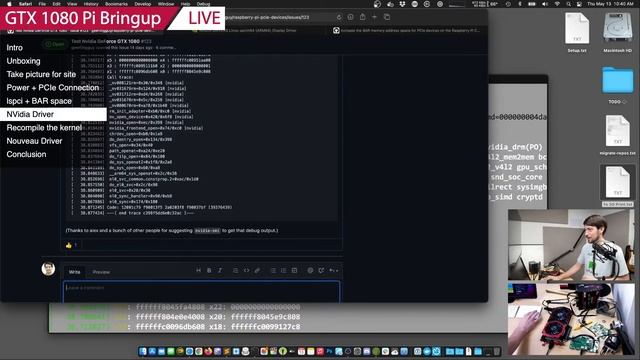
Task: Select Recompile the kernel chapter
Action: (44, 128)
